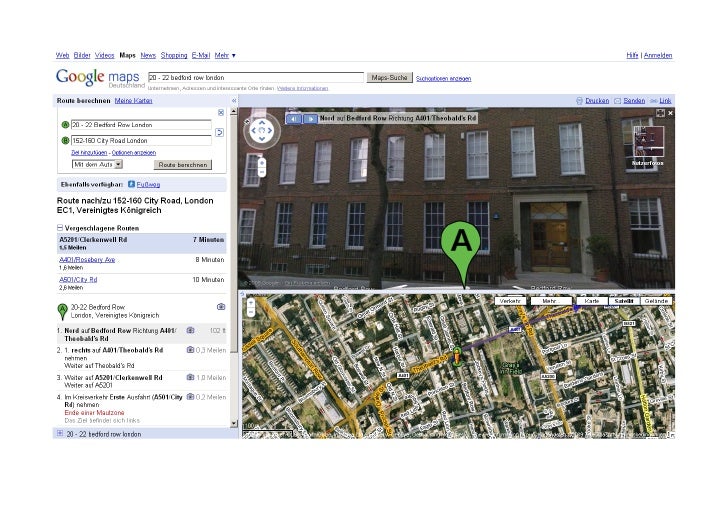Zoom in the satellite map

pos(251,303)
